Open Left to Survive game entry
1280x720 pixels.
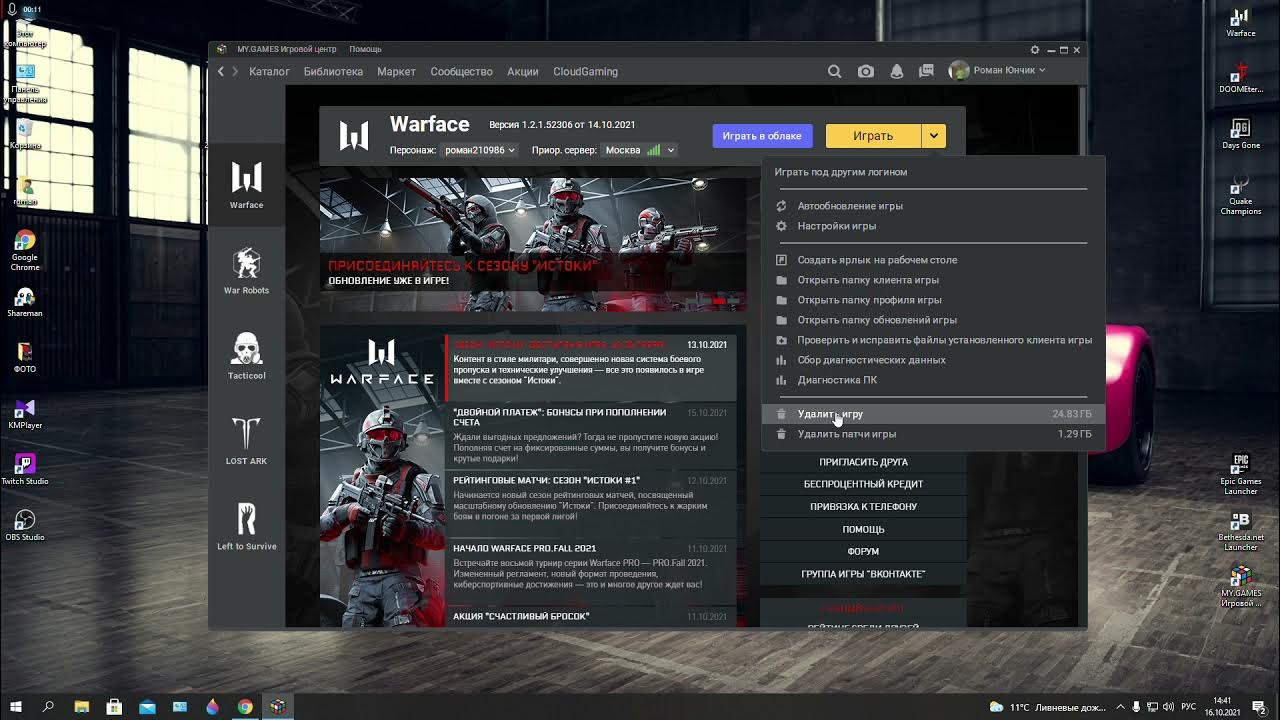[246, 526]
